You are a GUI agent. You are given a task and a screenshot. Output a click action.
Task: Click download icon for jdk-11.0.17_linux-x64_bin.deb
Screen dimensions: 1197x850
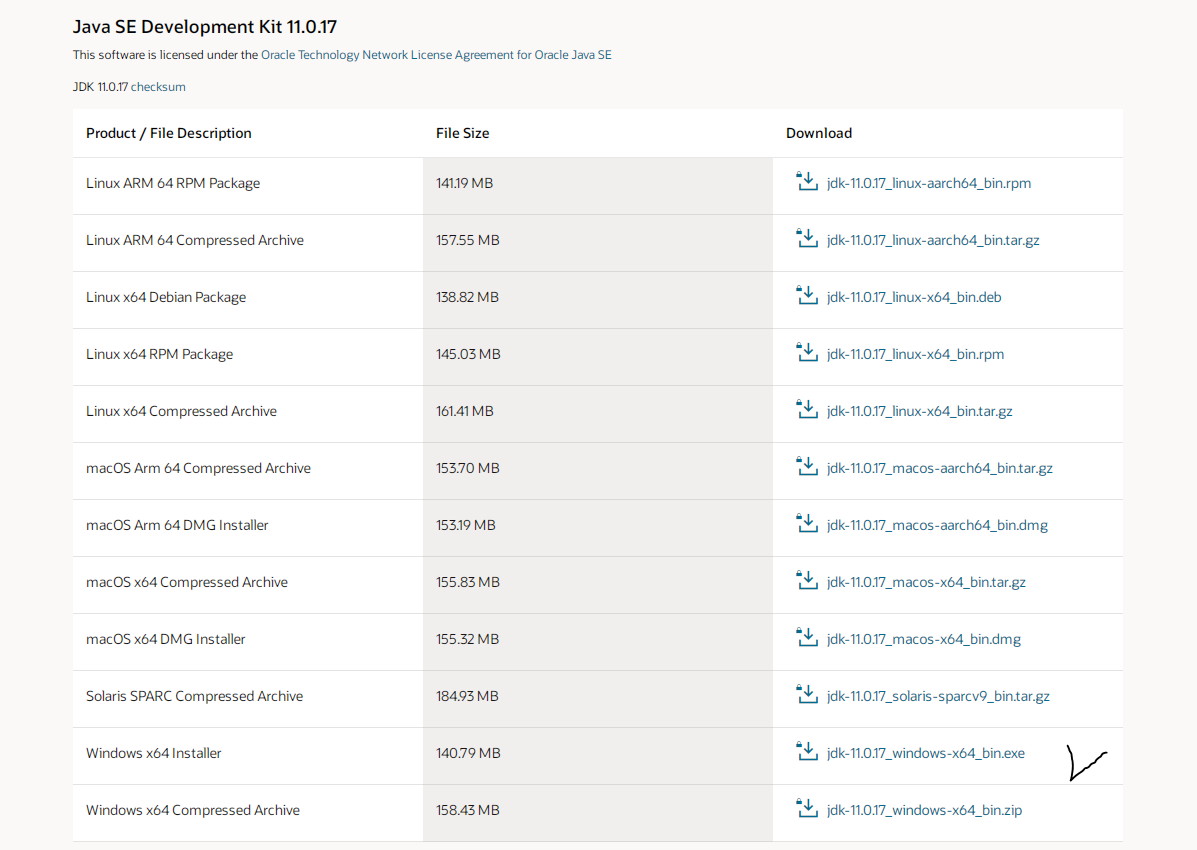point(806,296)
